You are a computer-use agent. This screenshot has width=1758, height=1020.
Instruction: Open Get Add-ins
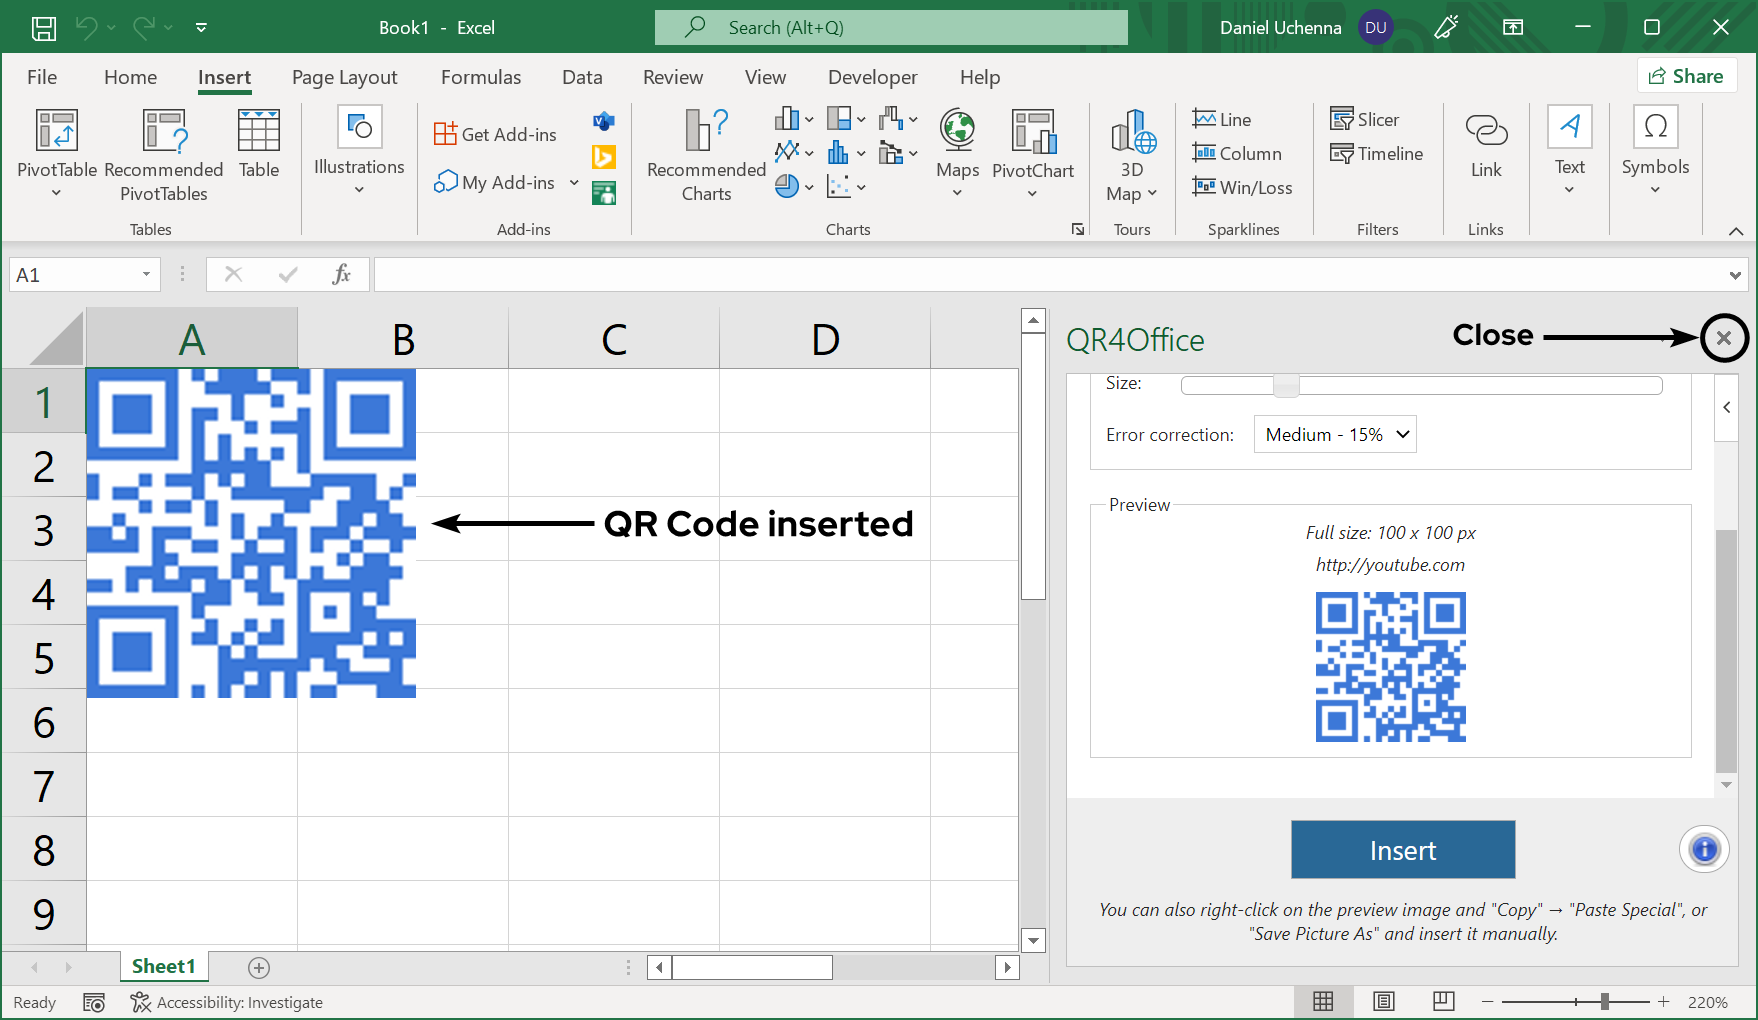pyautogui.click(x=495, y=131)
